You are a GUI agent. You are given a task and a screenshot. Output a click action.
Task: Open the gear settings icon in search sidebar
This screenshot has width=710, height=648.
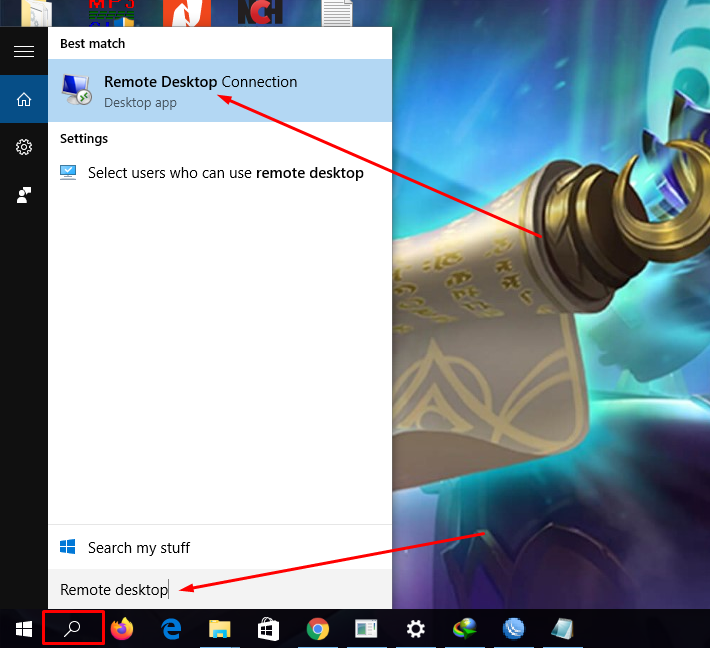coord(24,147)
